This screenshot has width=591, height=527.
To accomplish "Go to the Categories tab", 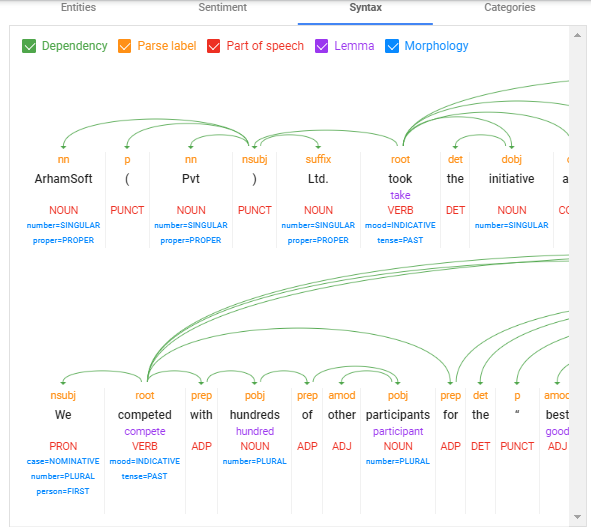I will [x=510, y=7].
